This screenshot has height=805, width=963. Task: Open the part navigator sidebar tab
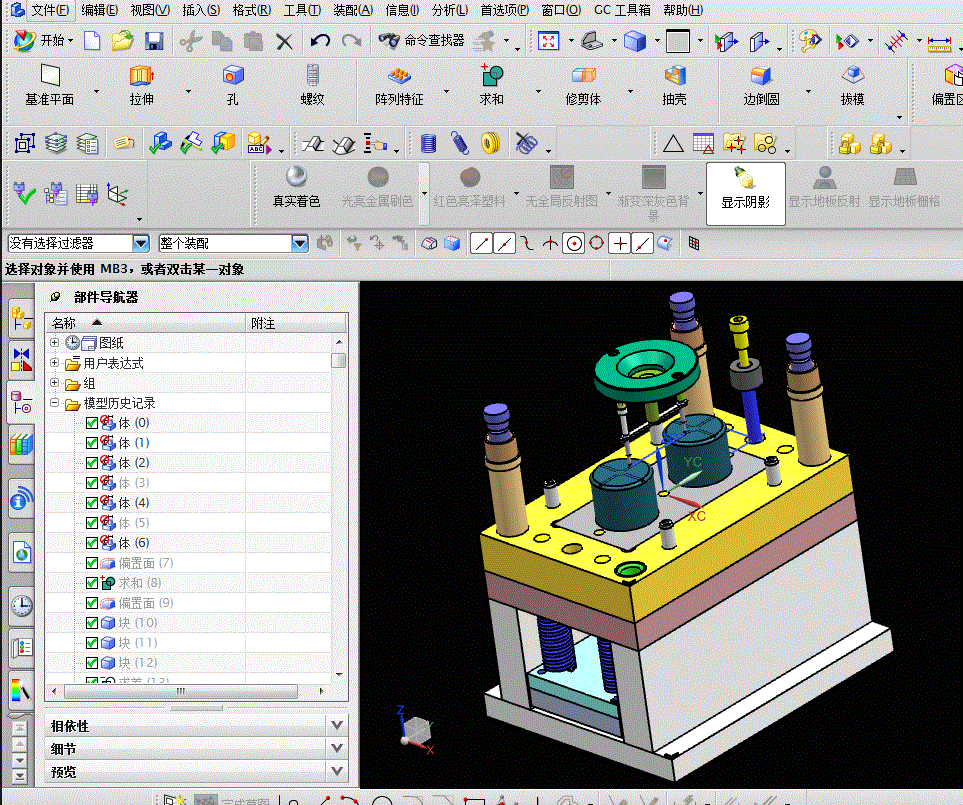21,404
